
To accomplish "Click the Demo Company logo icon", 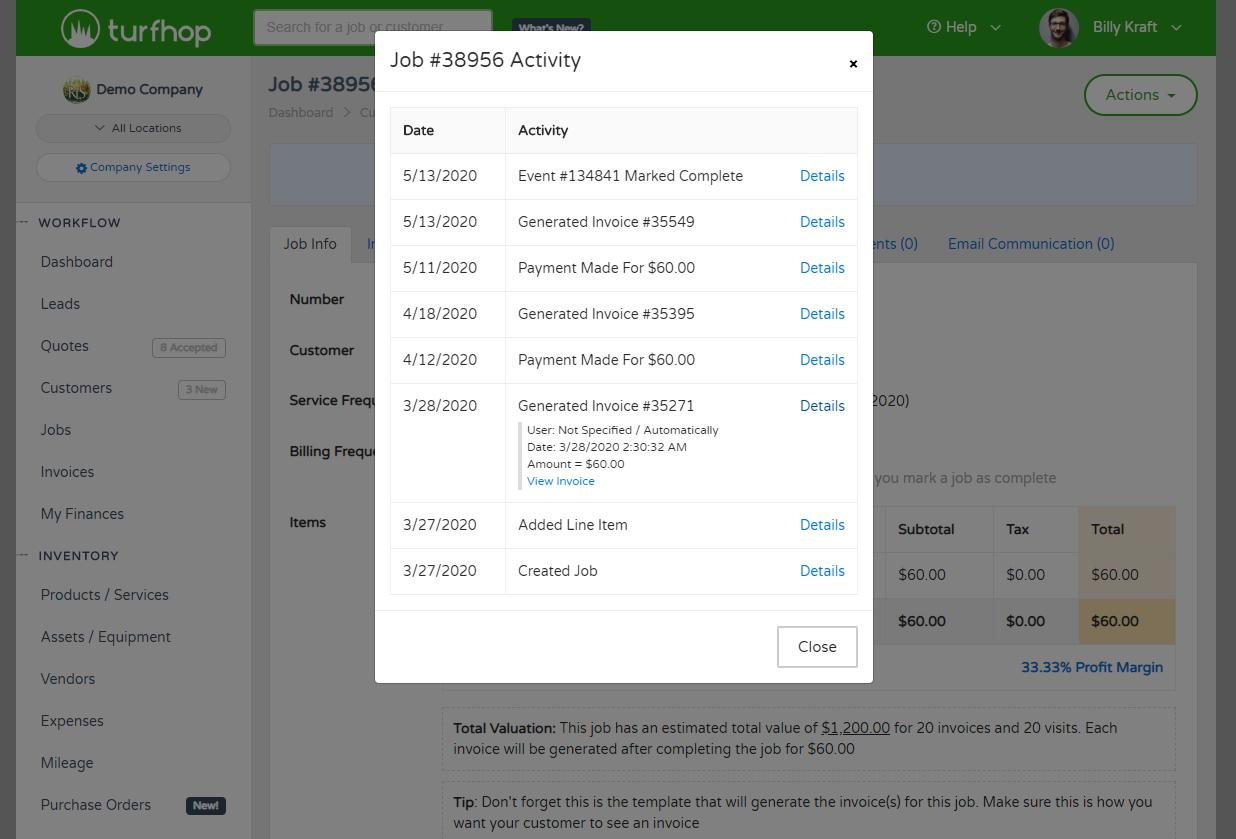I will tap(77, 90).
